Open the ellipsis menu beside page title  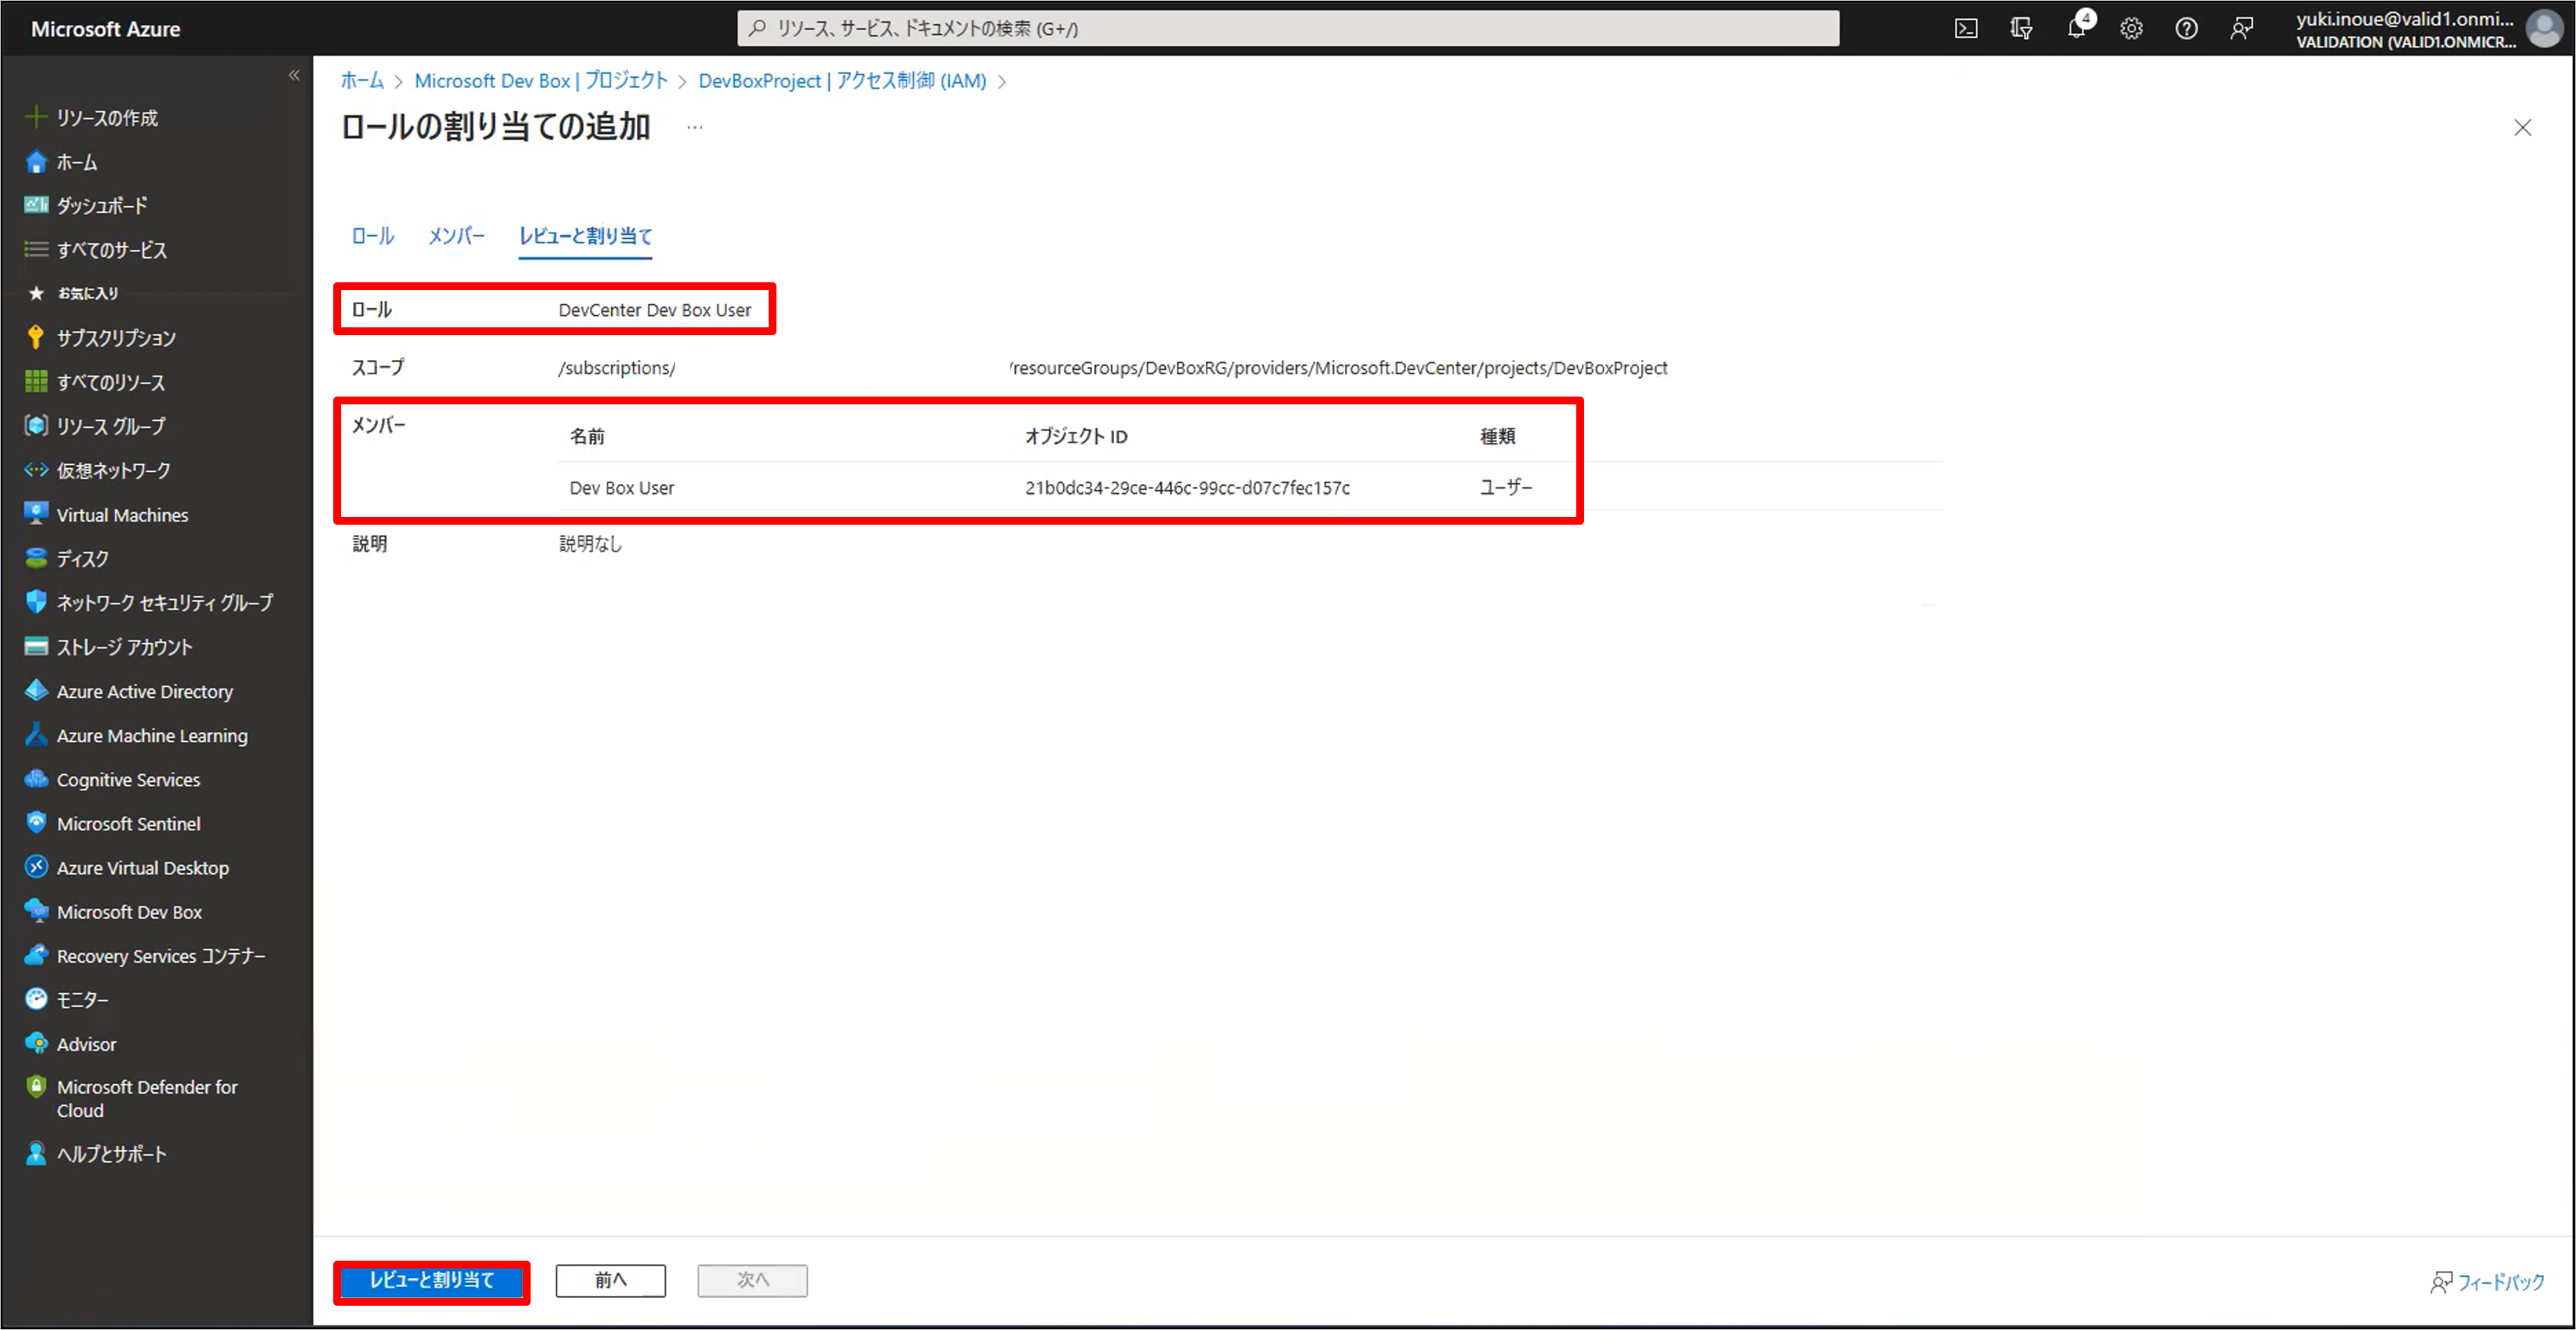click(x=695, y=127)
